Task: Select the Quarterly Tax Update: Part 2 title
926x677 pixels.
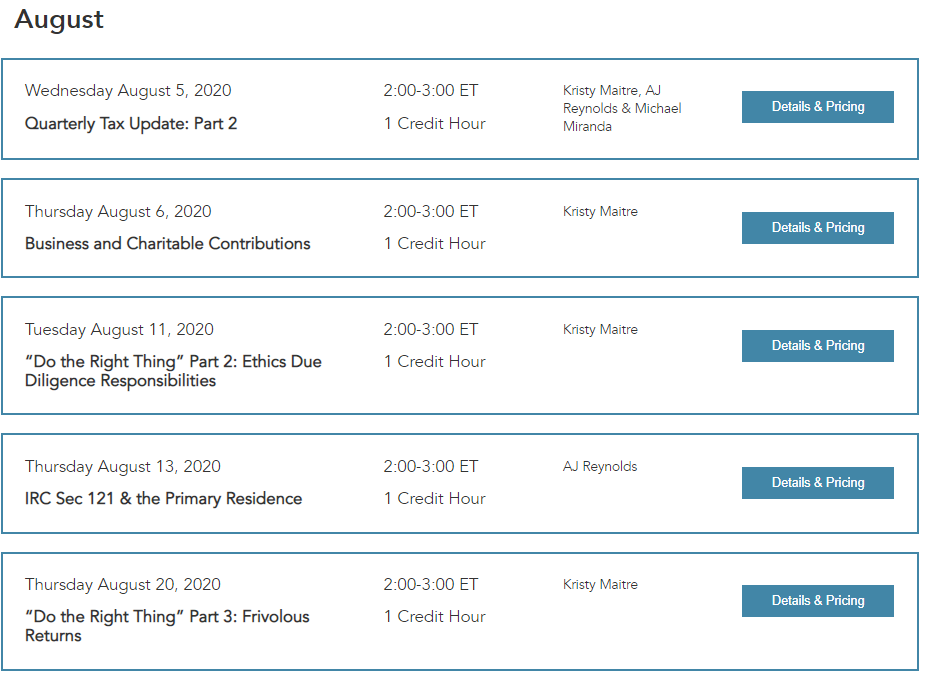Action: tap(131, 123)
